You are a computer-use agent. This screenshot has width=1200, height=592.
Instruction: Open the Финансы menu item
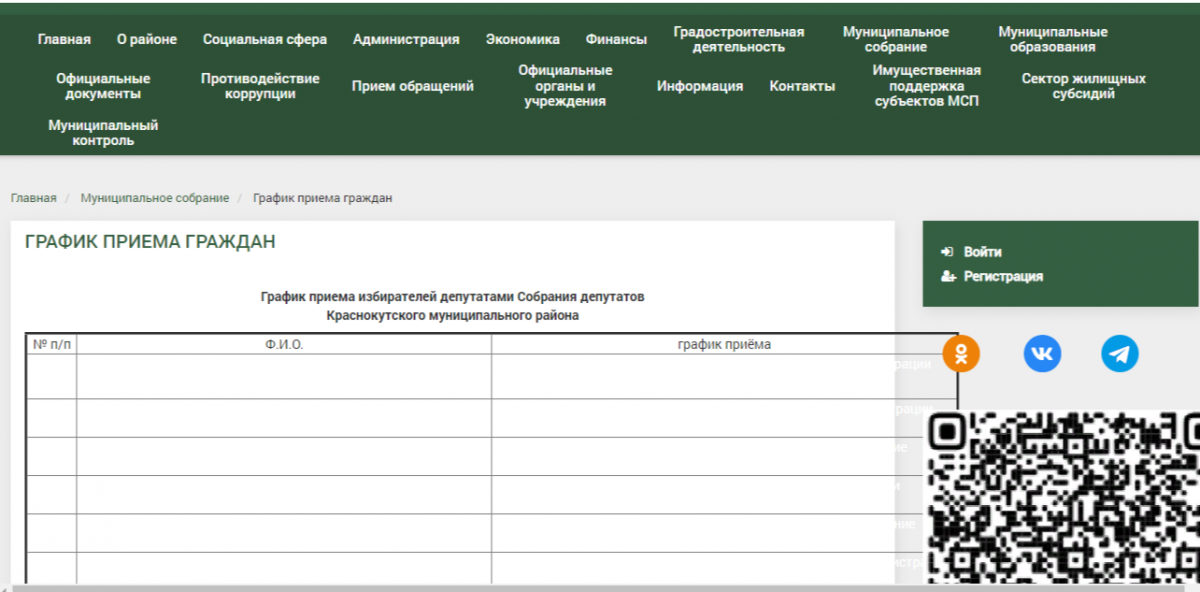point(616,40)
